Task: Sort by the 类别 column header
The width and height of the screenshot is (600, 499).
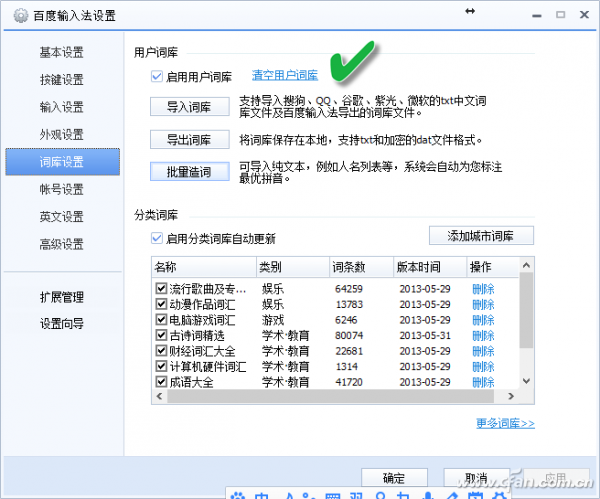Action: click(x=293, y=267)
